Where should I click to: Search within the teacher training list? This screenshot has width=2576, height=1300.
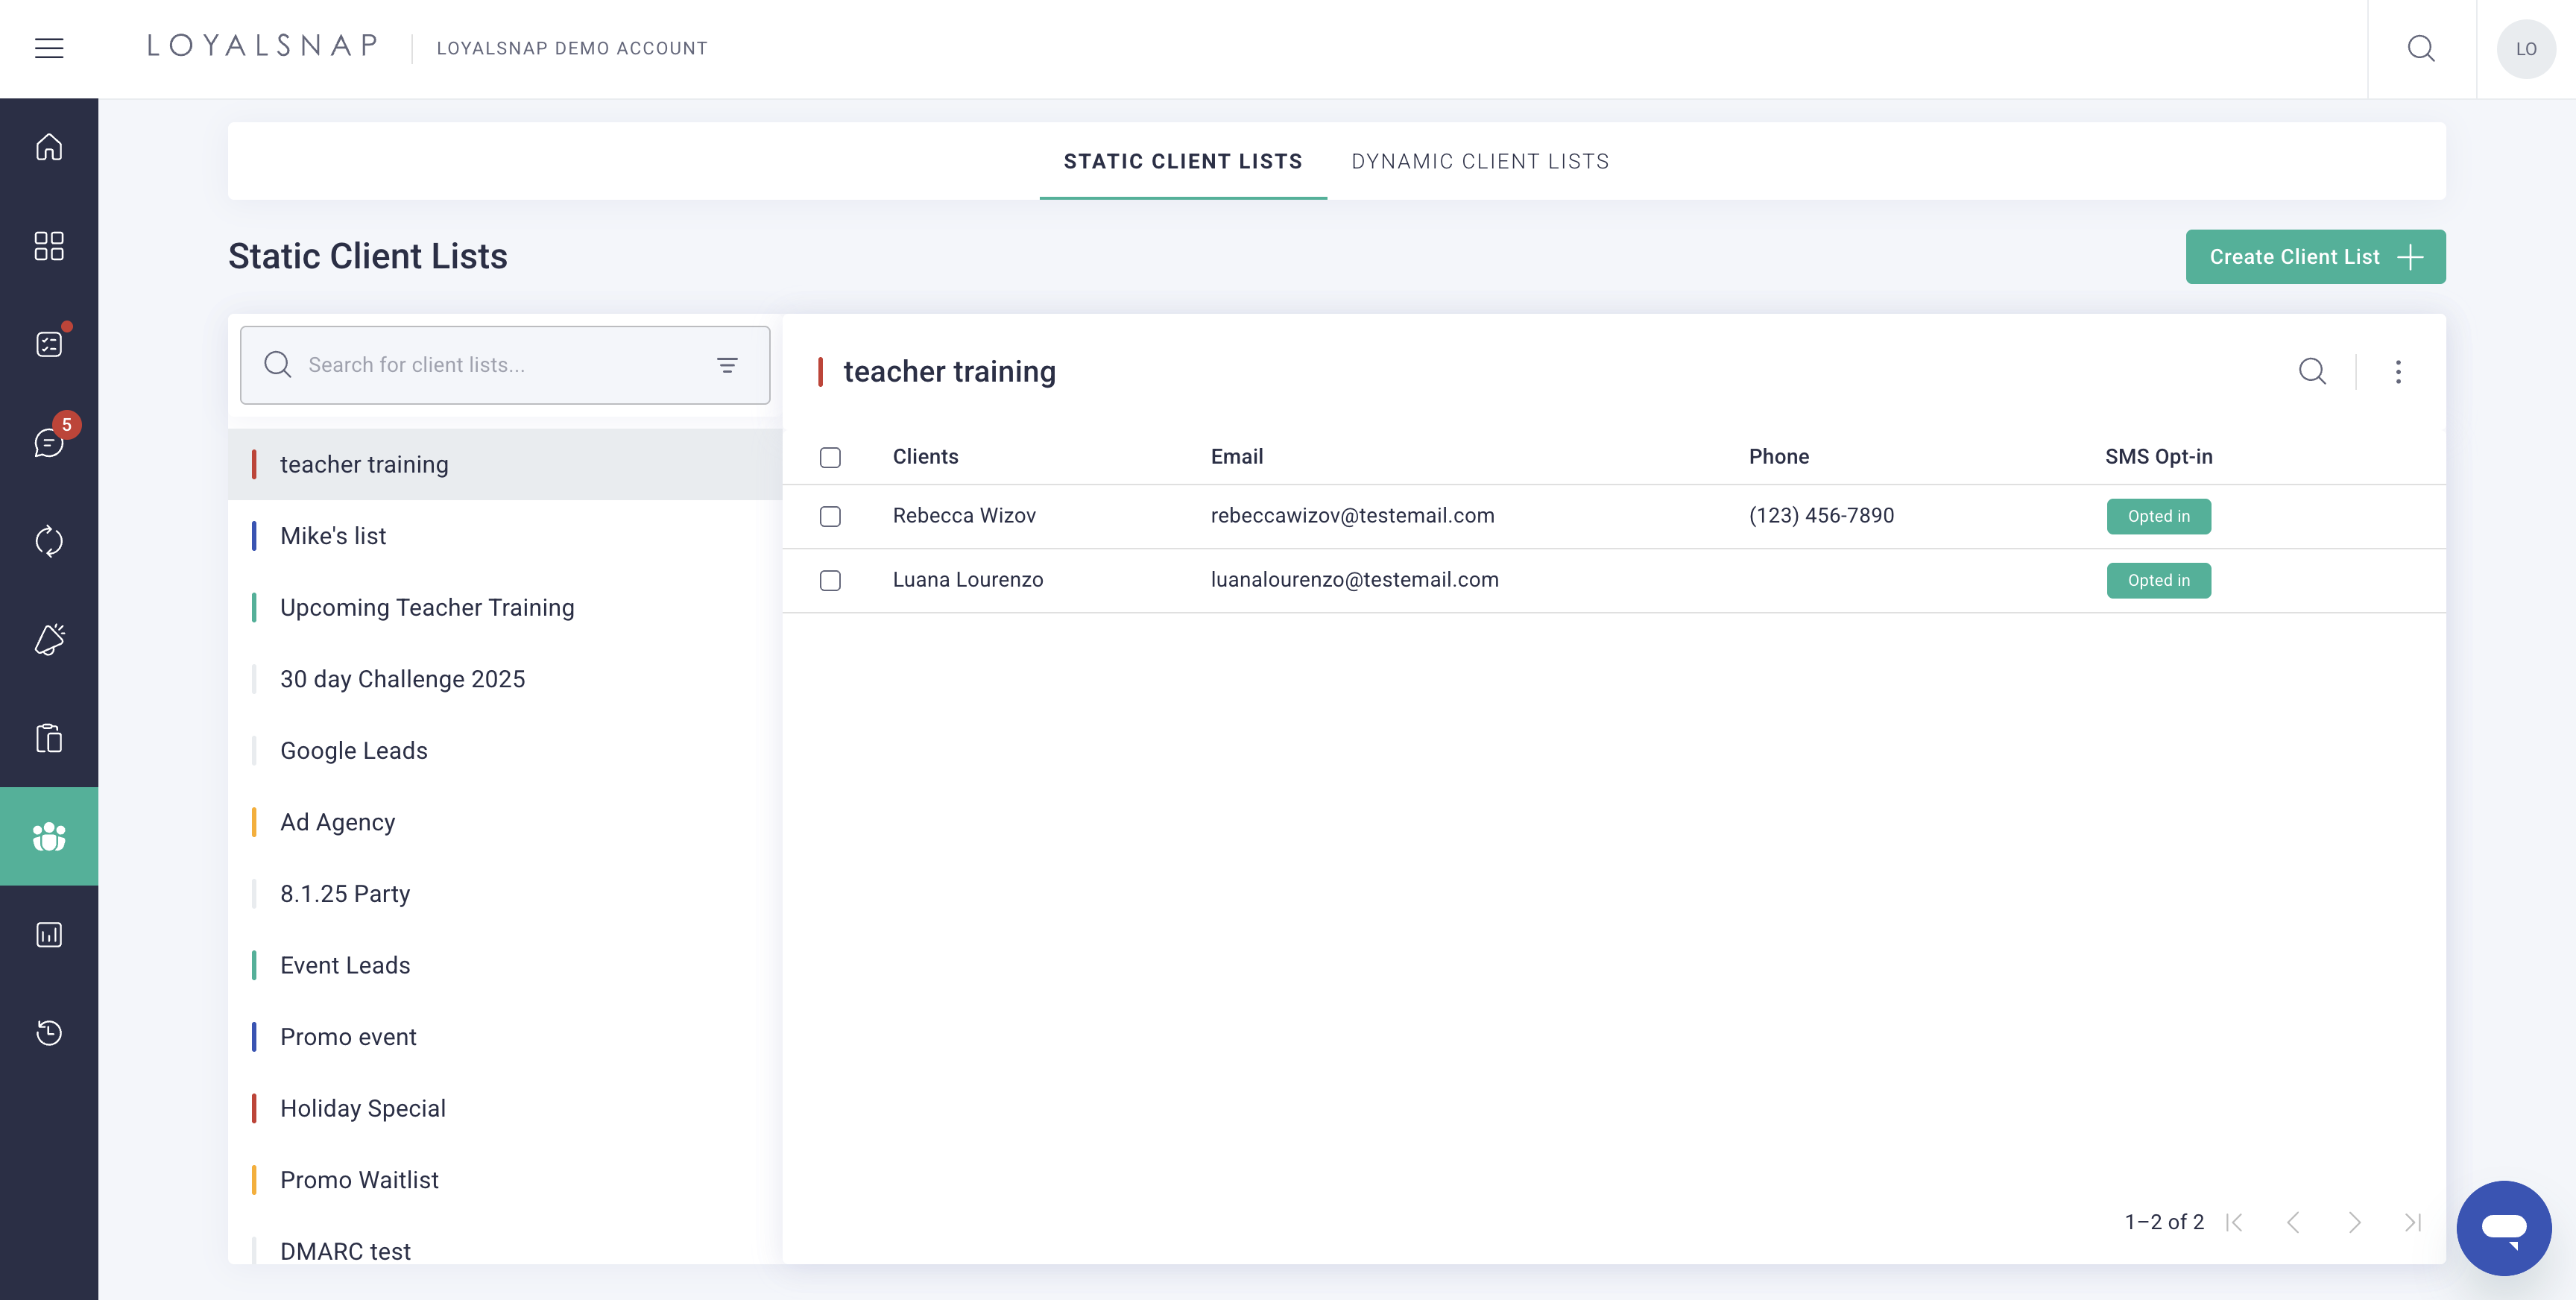pyautogui.click(x=2313, y=371)
